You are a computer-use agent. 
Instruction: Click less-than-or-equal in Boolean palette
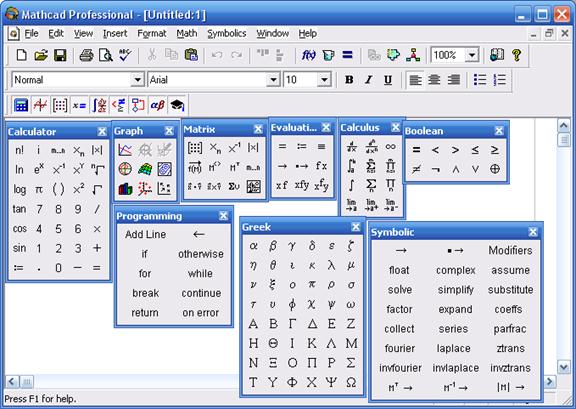pos(475,150)
